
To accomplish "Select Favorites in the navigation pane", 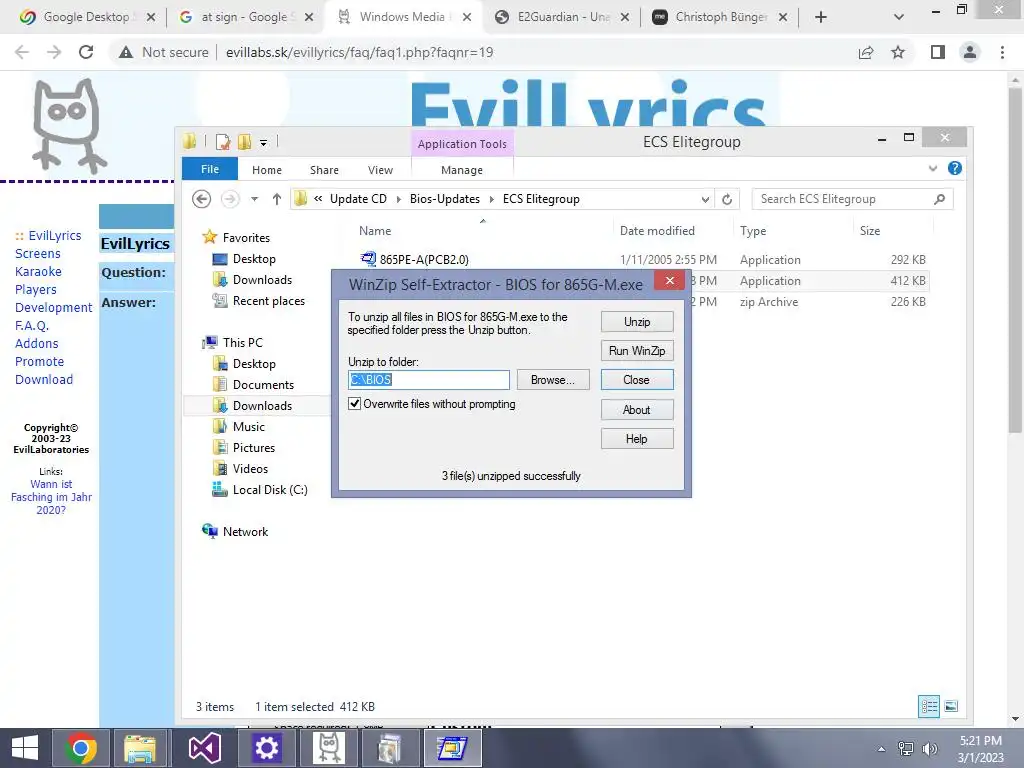I will click(x=246, y=238).
